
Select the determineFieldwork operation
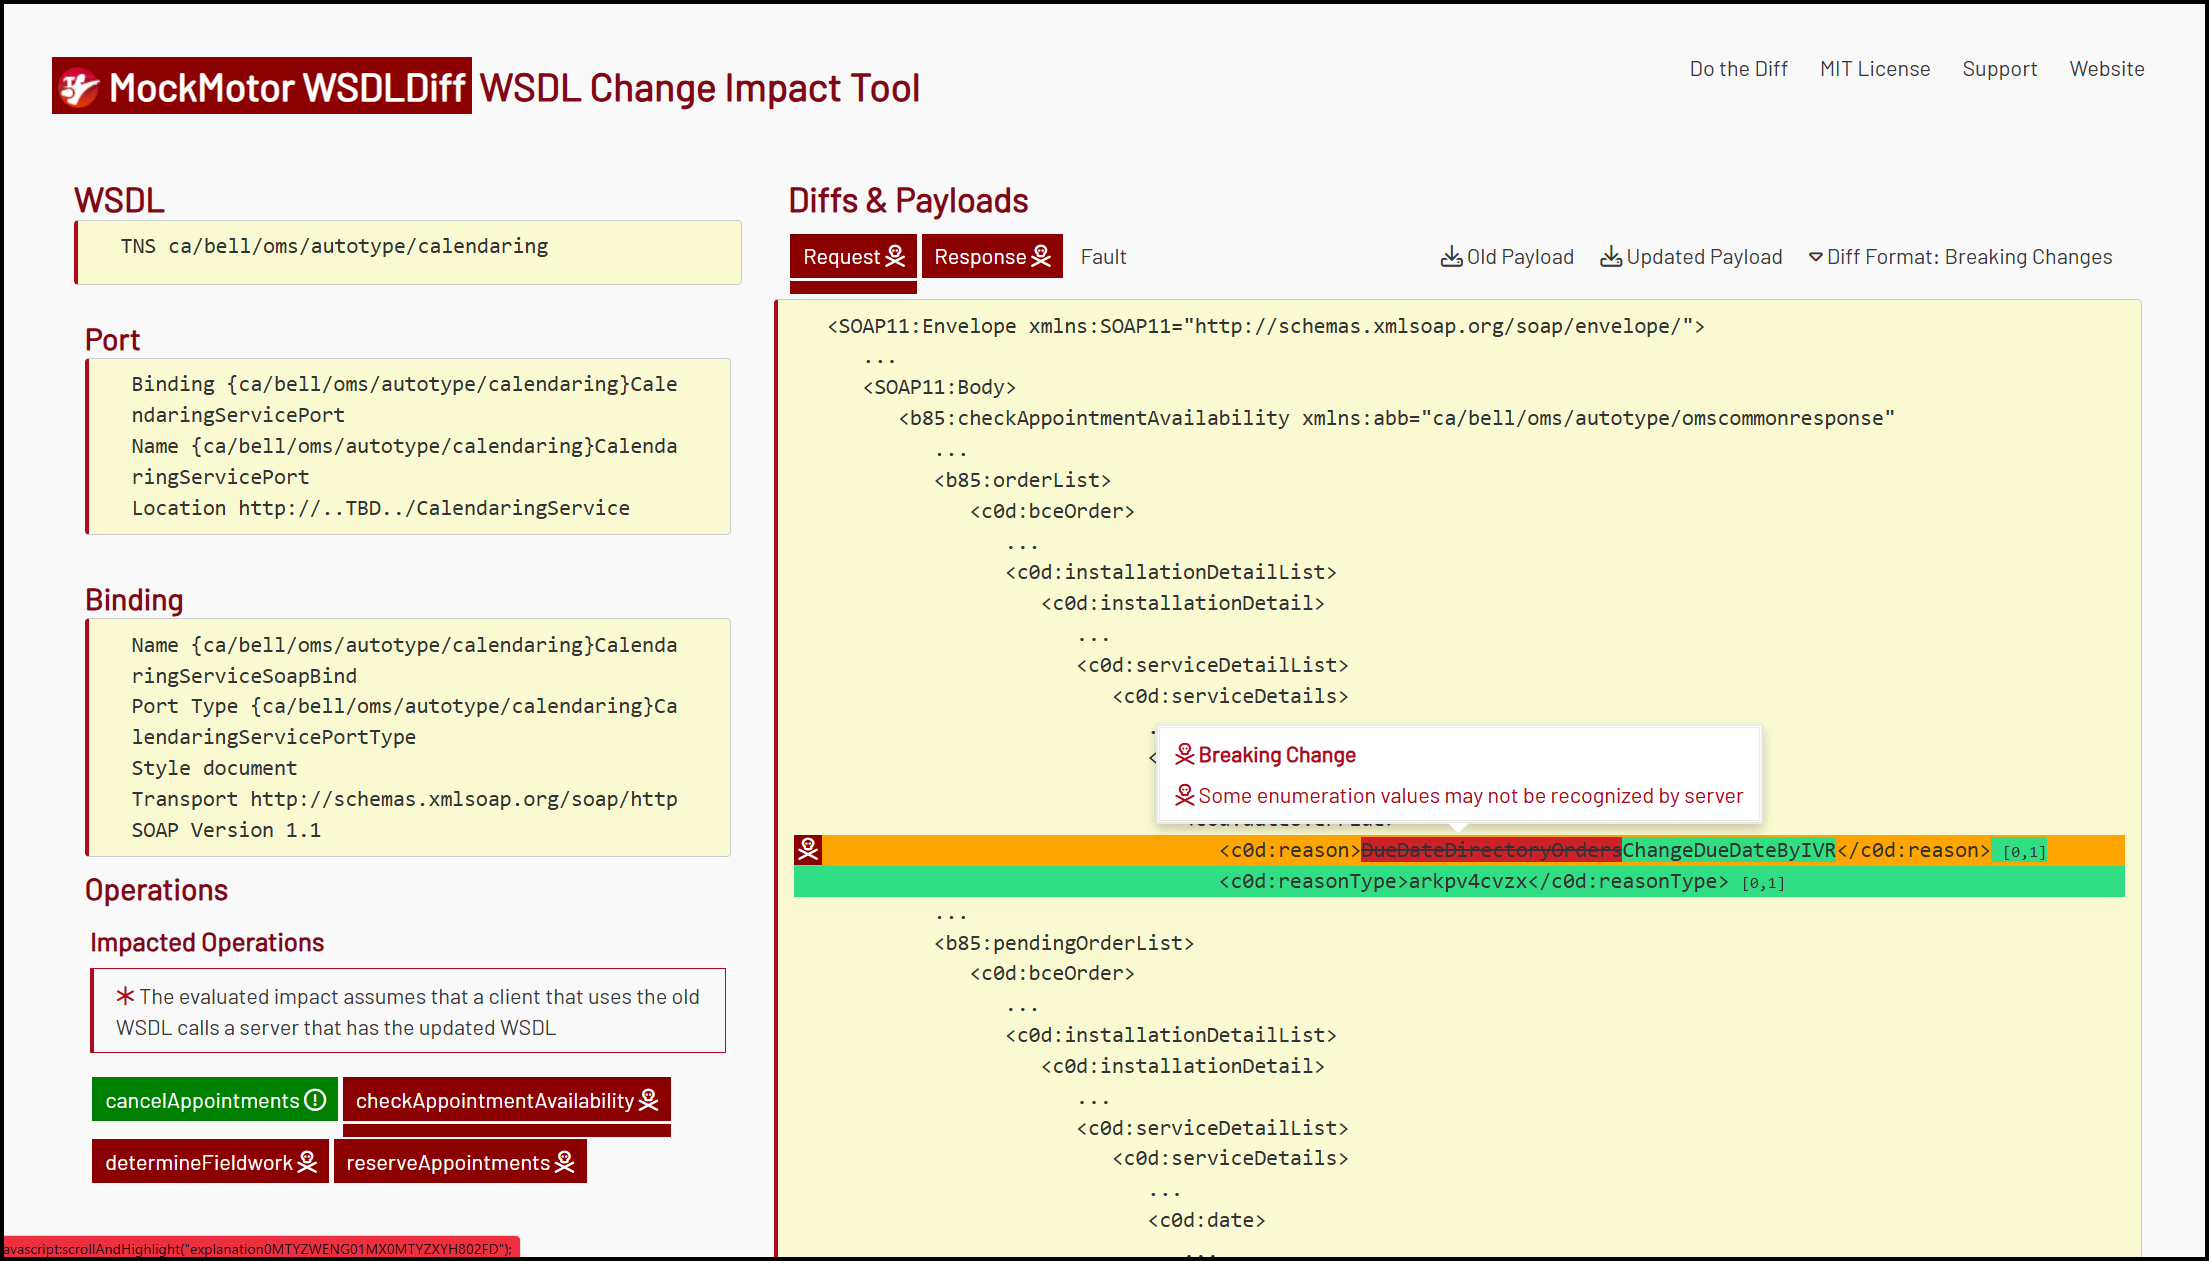210,1162
